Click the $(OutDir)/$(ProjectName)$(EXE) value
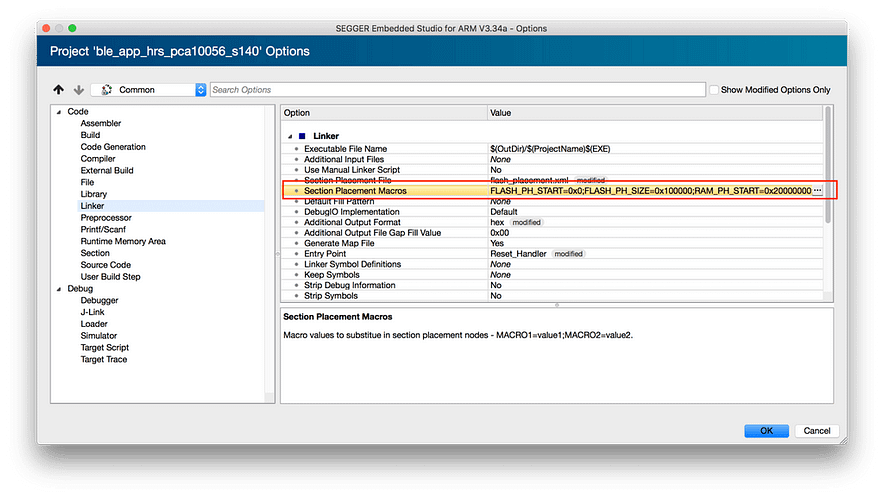The height and width of the screenshot is (497, 884). point(550,149)
